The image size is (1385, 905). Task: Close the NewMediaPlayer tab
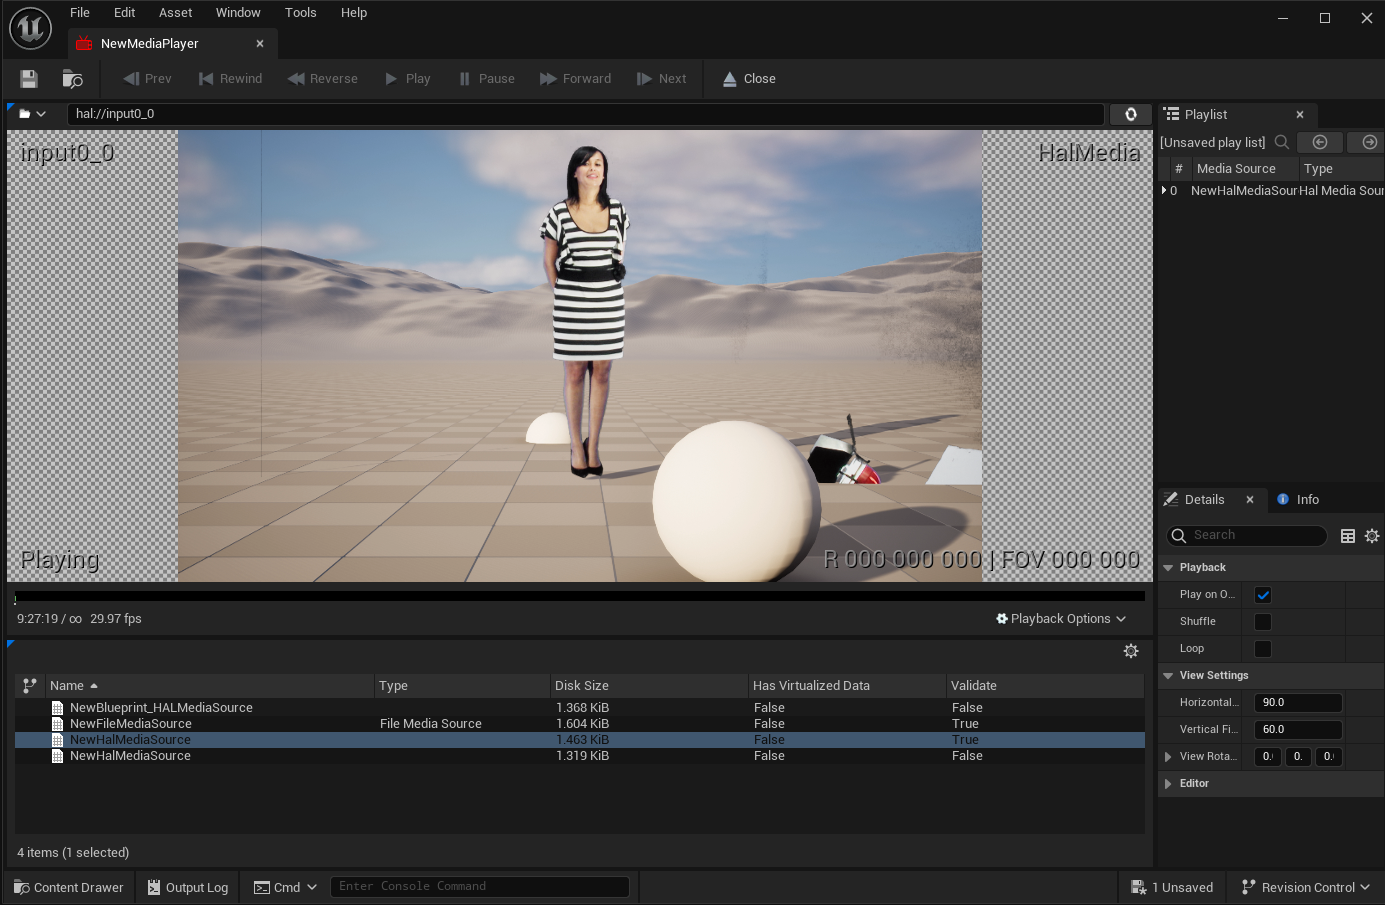point(260,44)
